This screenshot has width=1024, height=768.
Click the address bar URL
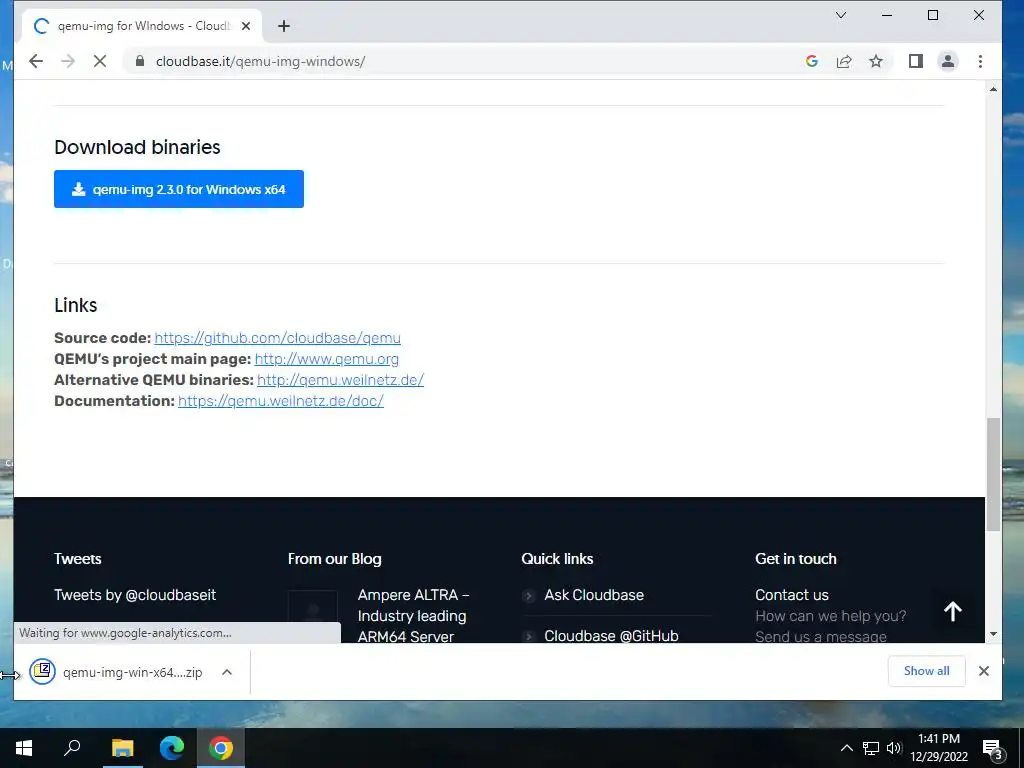click(x=260, y=61)
